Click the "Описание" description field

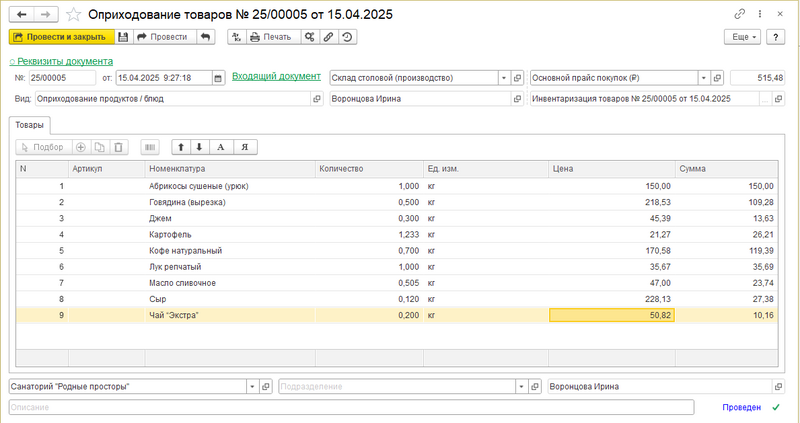tap(350, 407)
